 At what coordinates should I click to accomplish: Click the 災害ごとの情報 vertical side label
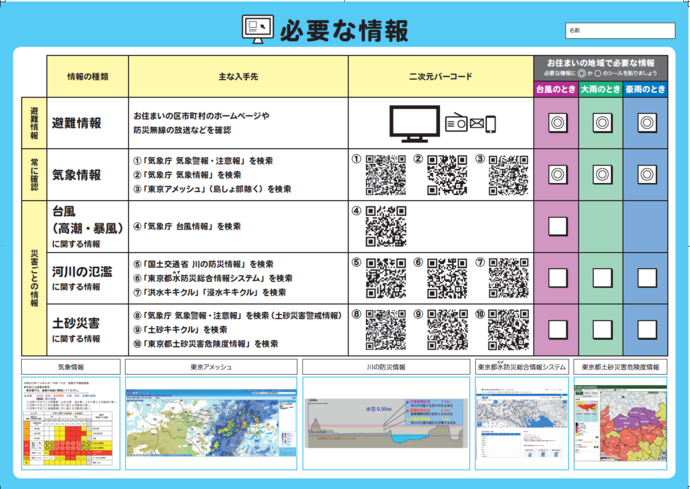coord(34,278)
